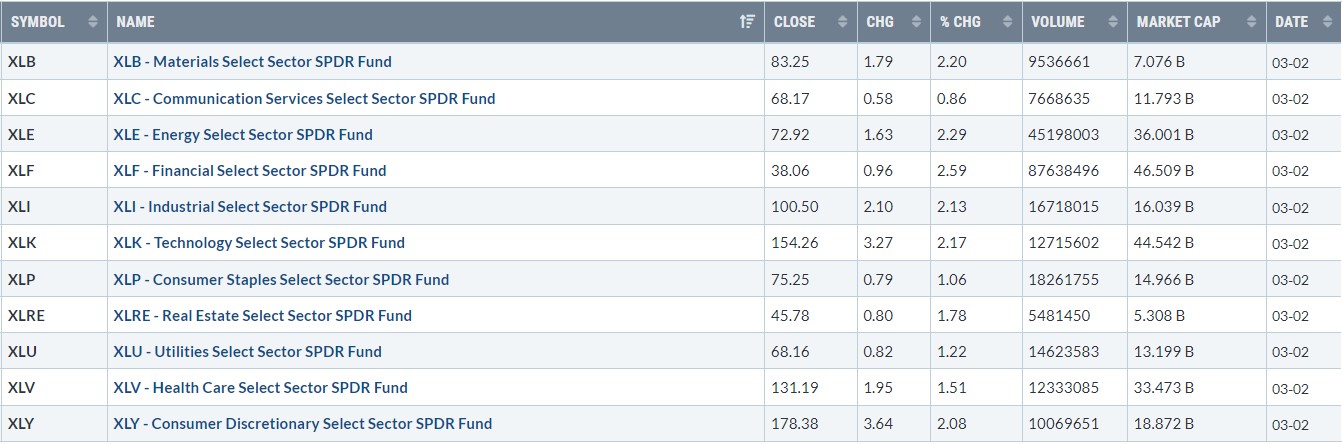This screenshot has width=1342, height=444.
Task: Select the XLV symbol cell
Action: click(x=23, y=388)
